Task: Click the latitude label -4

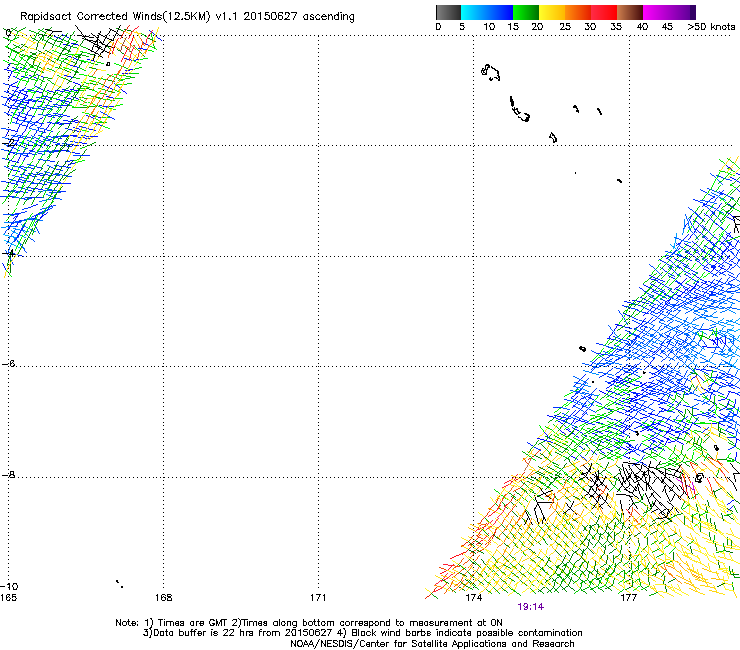Action: pos(8,253)
